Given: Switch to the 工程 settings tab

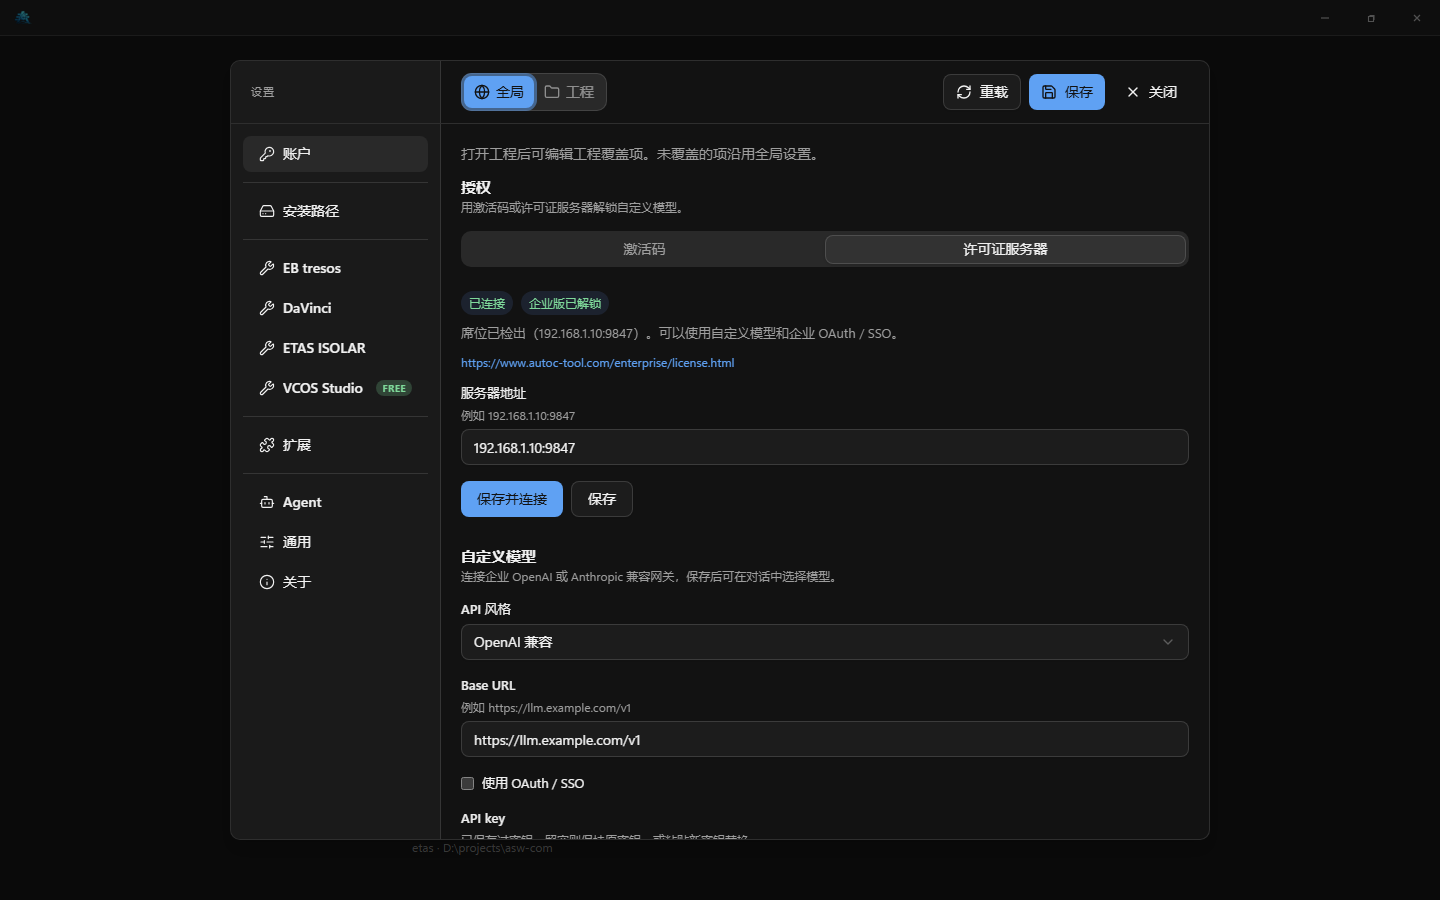Looking at the screenshot, I should coord(569,92).
